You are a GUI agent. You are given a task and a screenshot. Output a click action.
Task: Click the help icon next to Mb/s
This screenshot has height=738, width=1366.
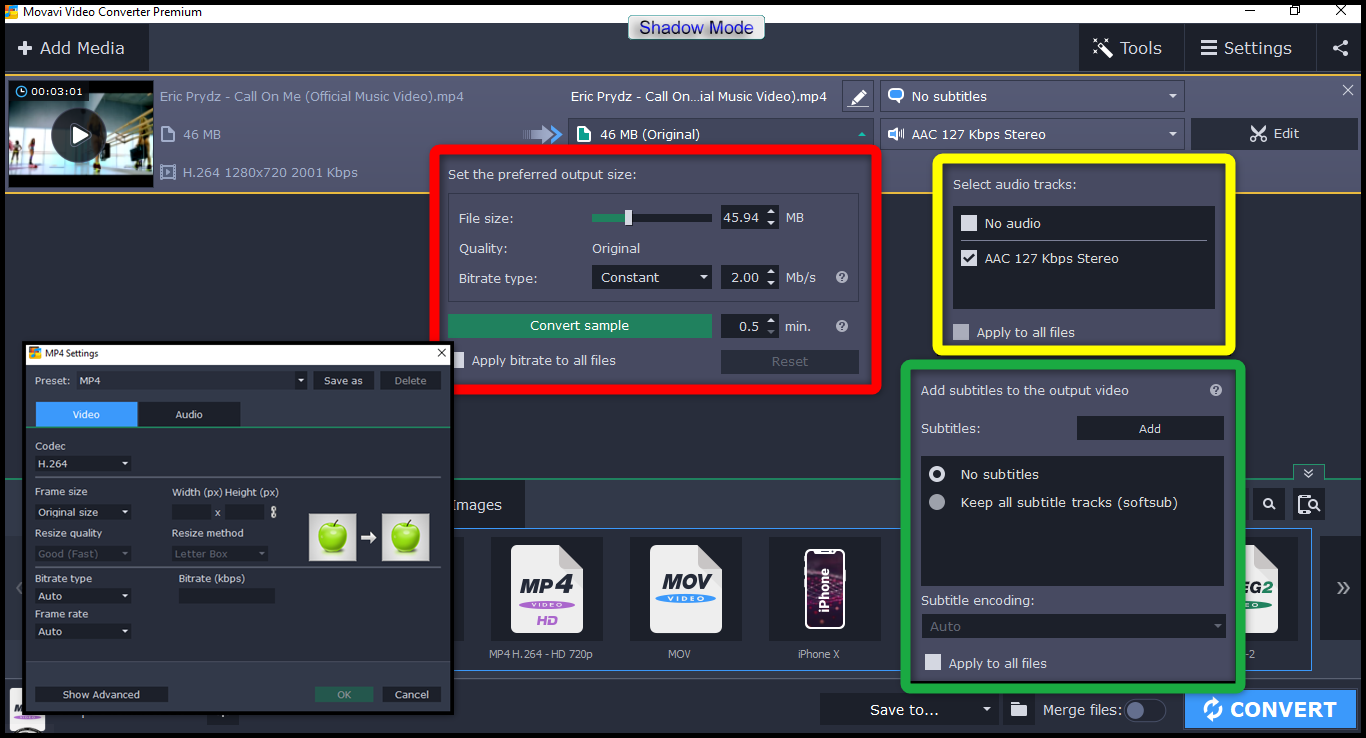click(x=842, y=277)
